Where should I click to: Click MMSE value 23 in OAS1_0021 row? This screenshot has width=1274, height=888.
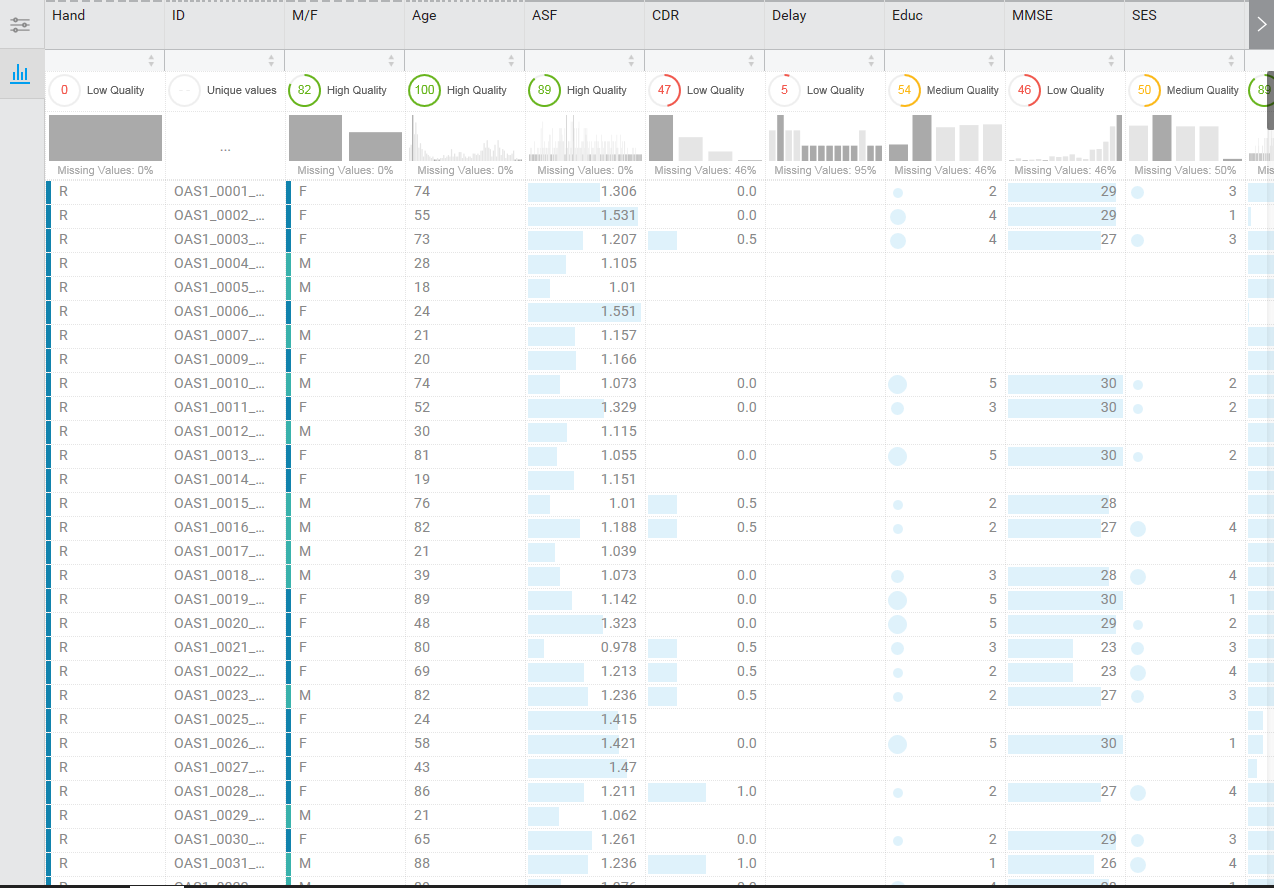1108,647
